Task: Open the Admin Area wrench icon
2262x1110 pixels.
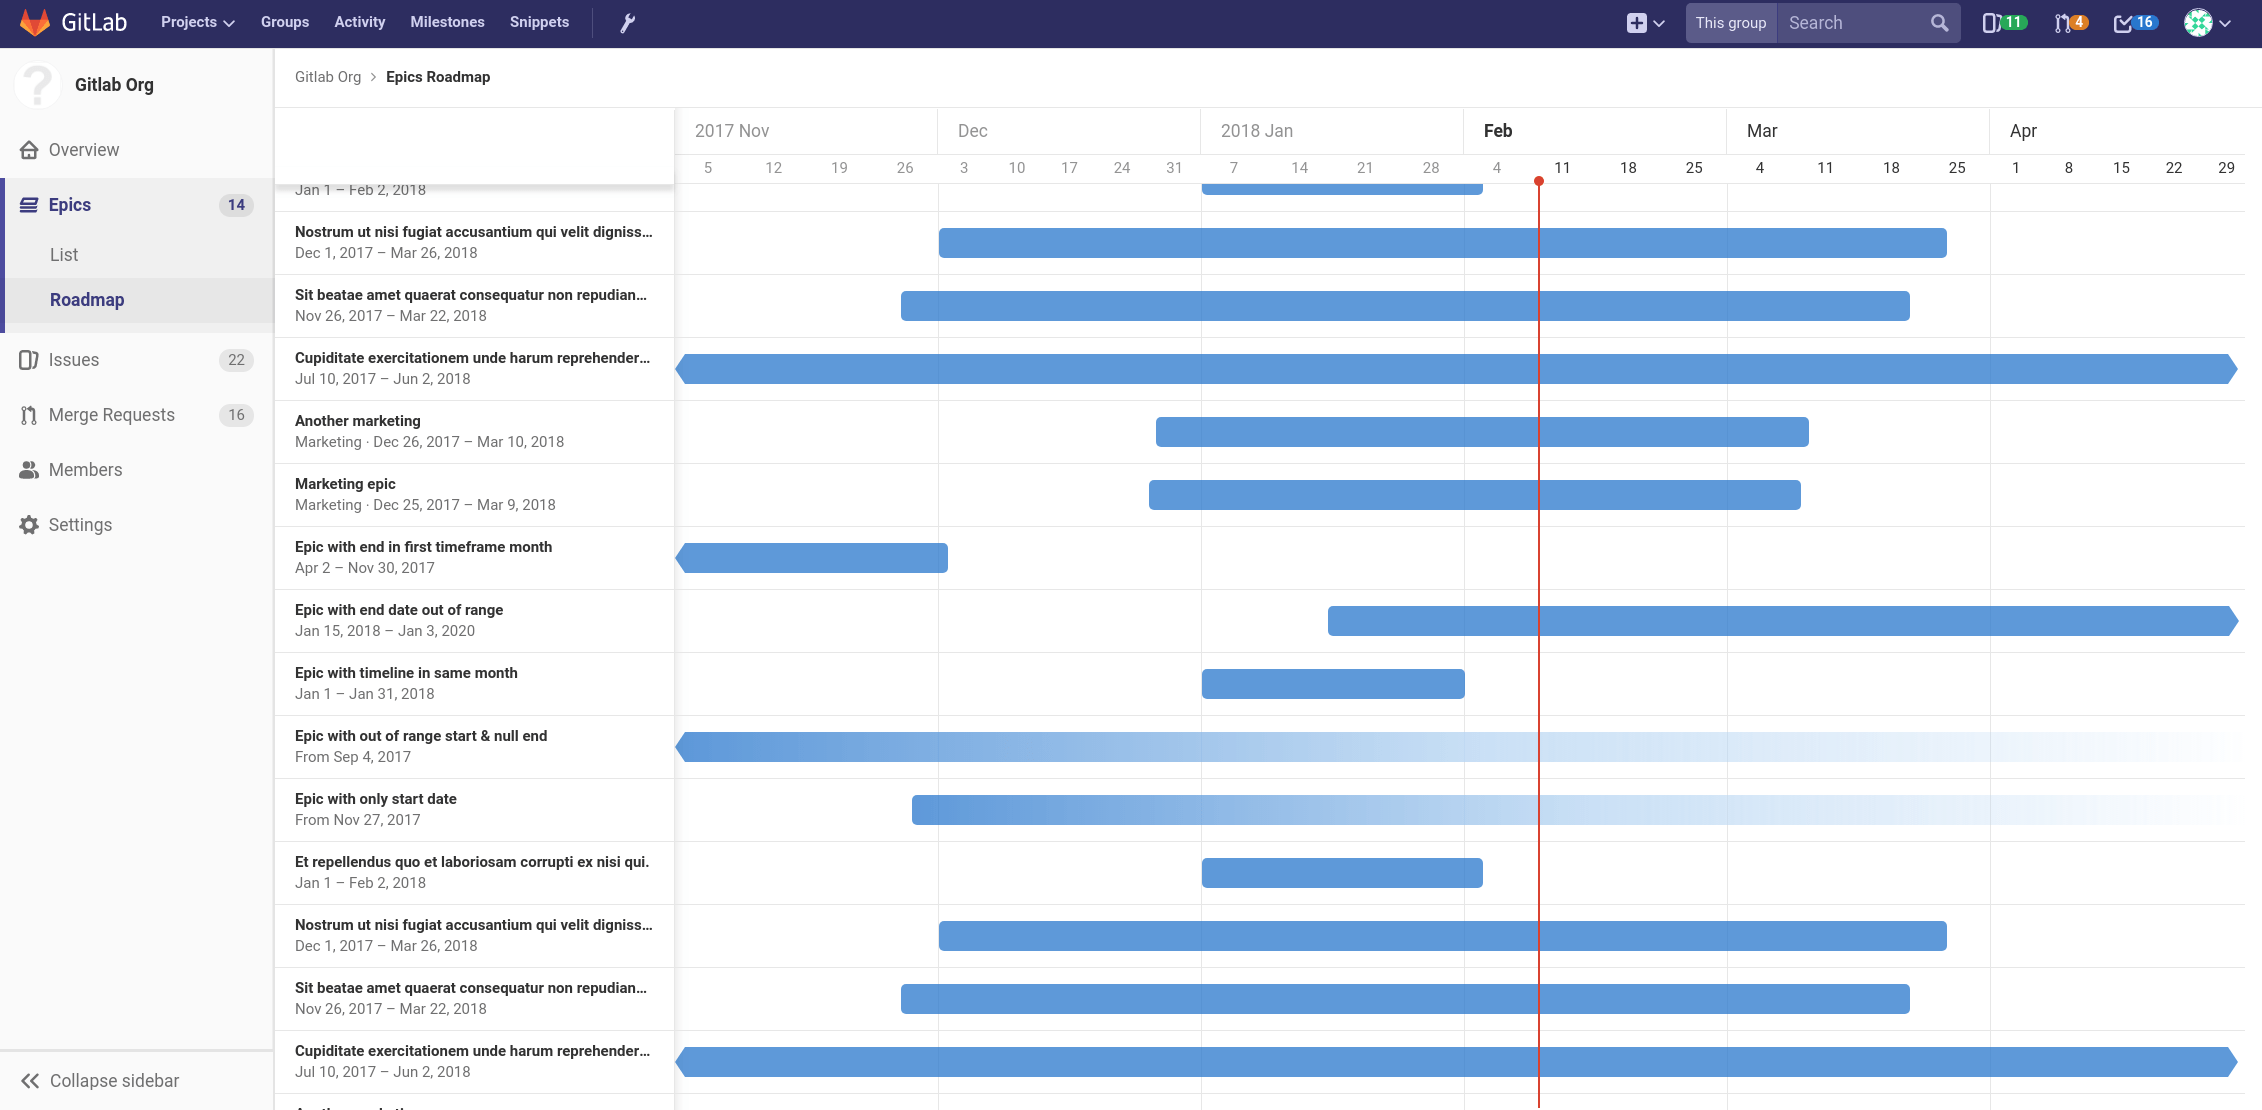Action: click(628, 22)
